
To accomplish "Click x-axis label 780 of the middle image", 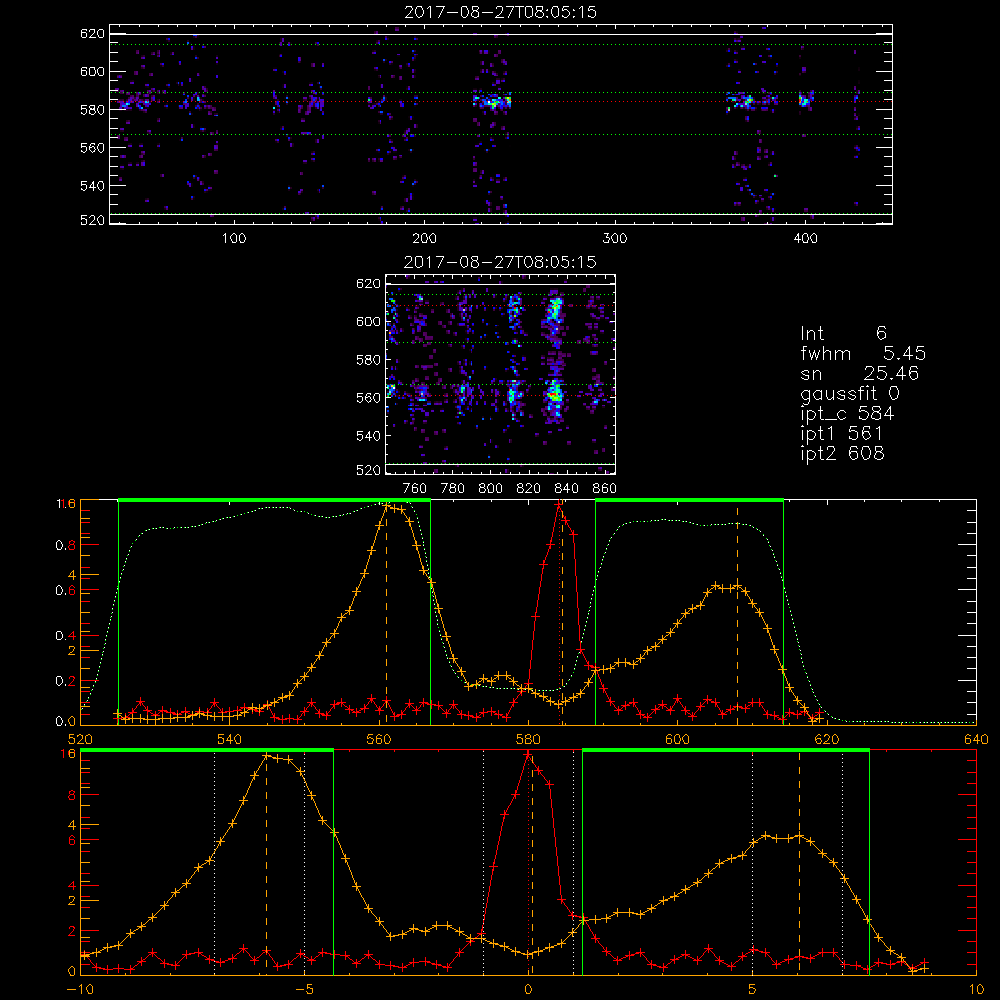I will pyautogui.click(x=453, y=489).
